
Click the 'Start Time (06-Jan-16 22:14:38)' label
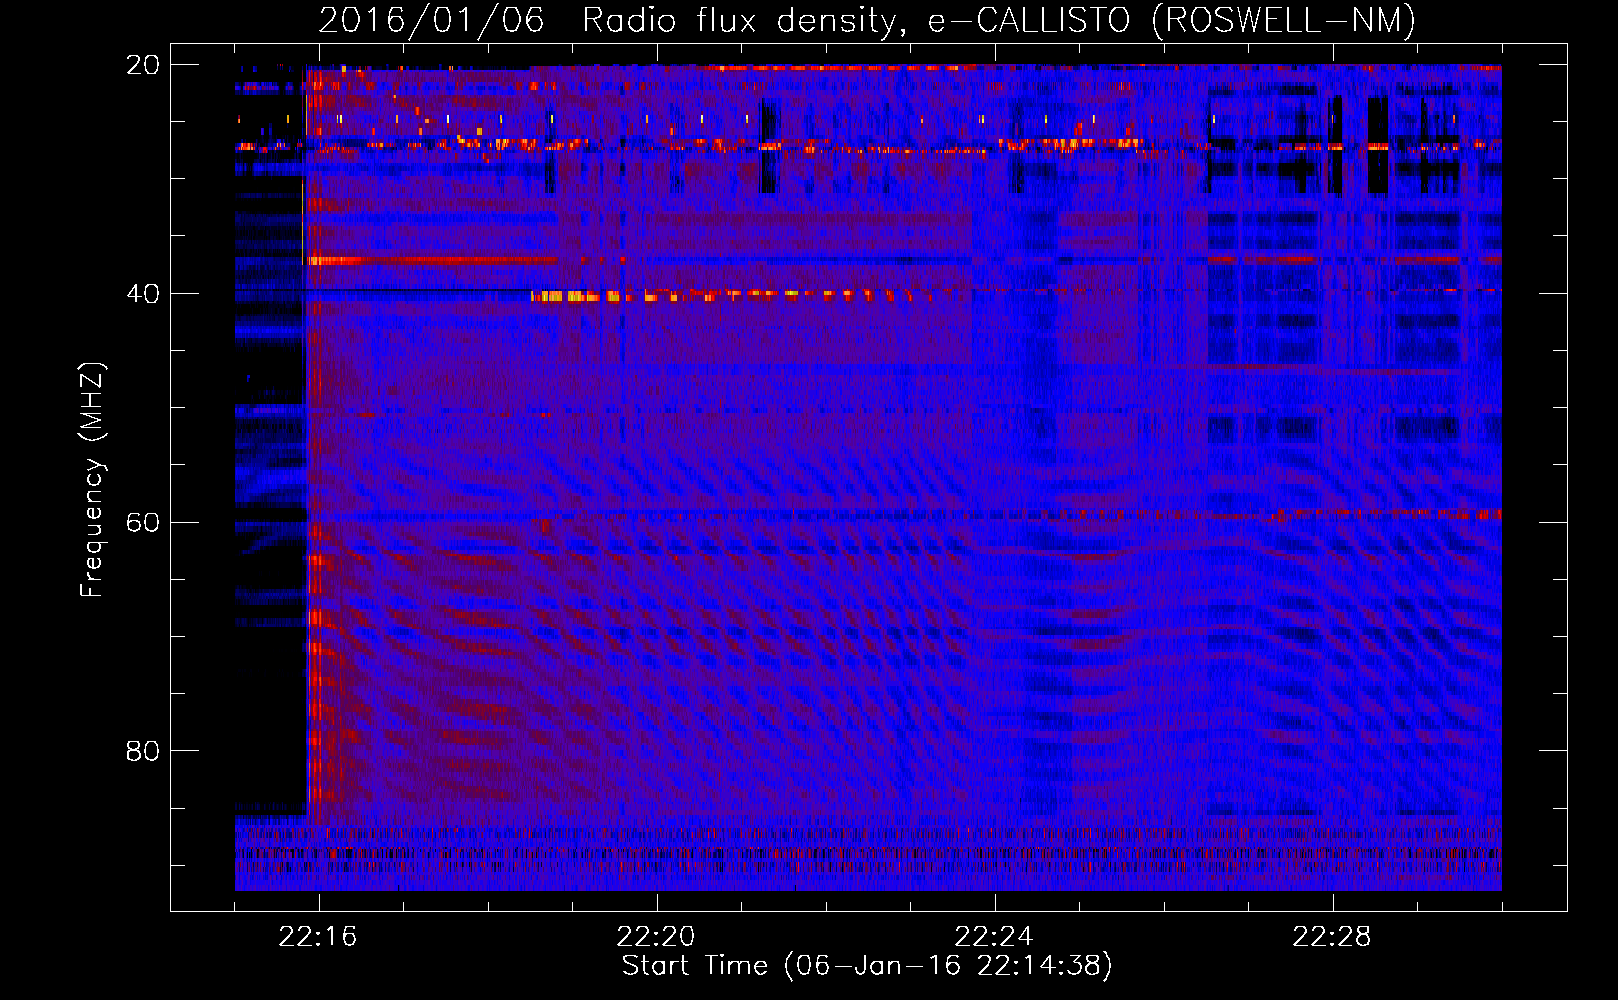click(867, 966)
